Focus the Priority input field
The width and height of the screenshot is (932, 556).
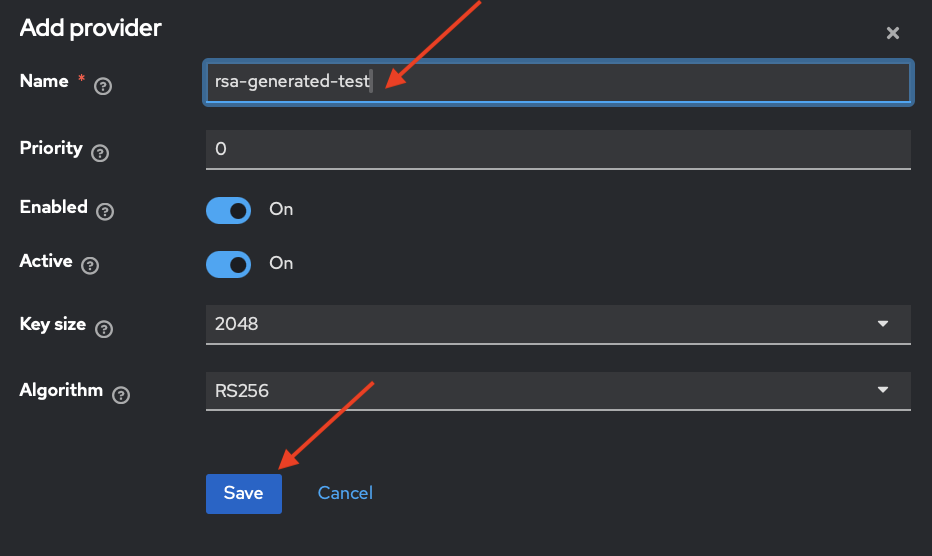pos(558,149)
